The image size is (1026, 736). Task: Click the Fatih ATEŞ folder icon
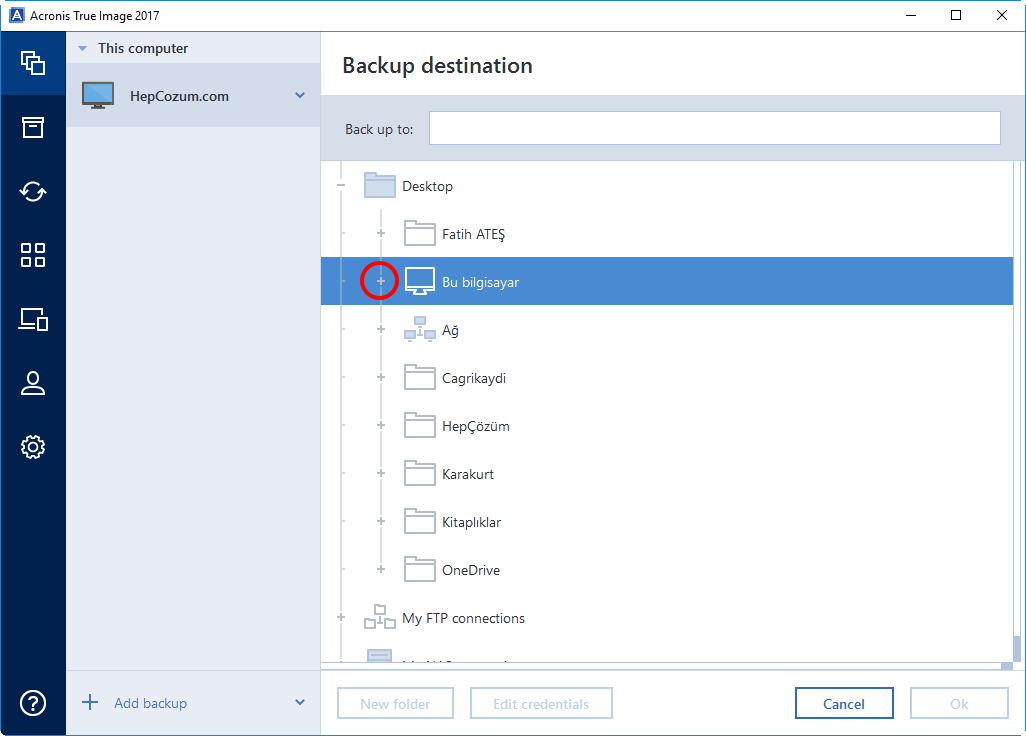(x=419, y=233)
